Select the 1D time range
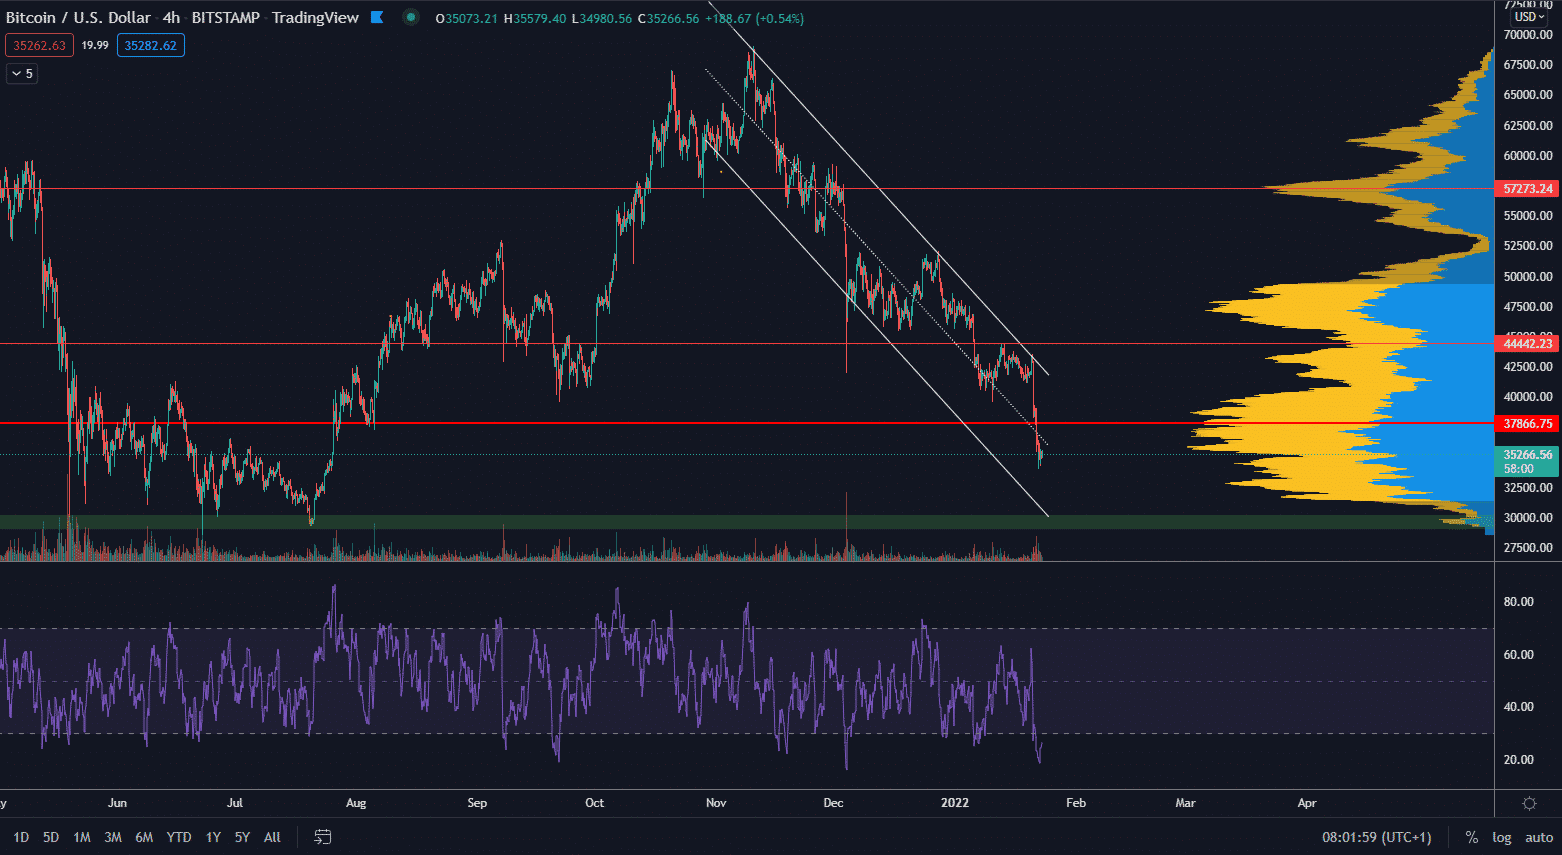Screen dimensions: 1562x855 (x=21, y=837)
